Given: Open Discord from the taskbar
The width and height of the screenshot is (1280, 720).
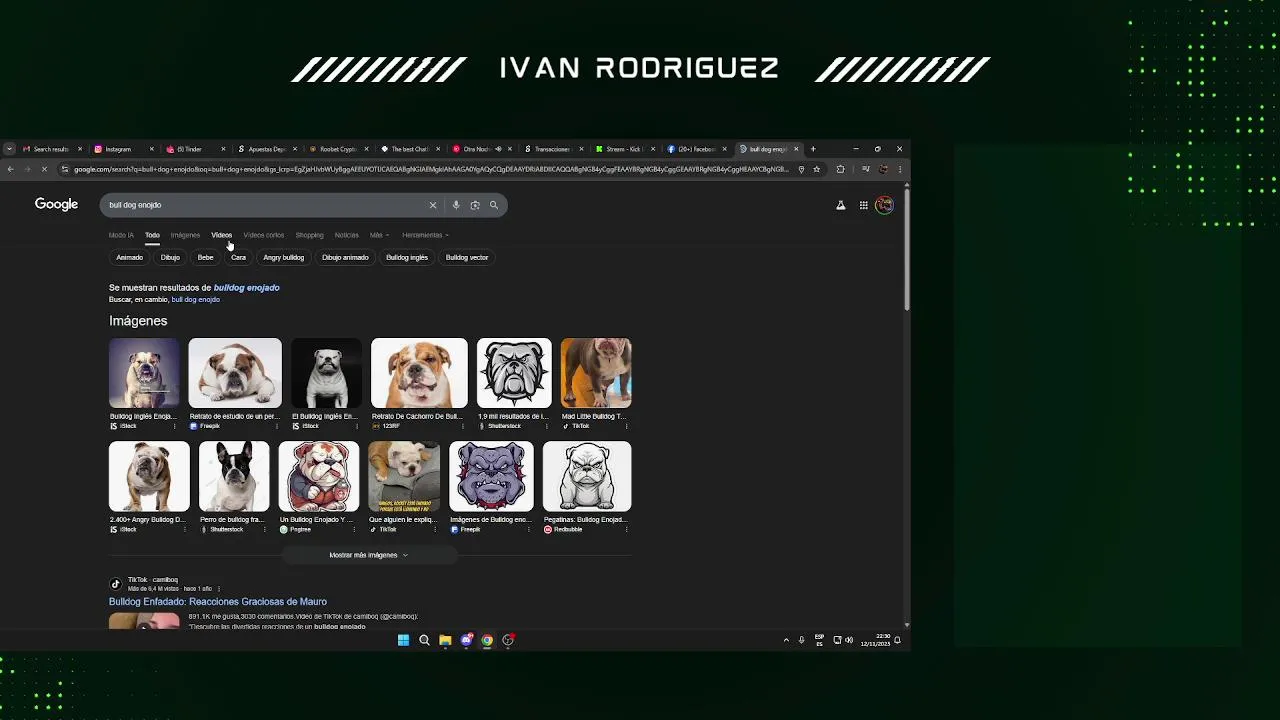Looking at the screenshot, I should point(466,640).
